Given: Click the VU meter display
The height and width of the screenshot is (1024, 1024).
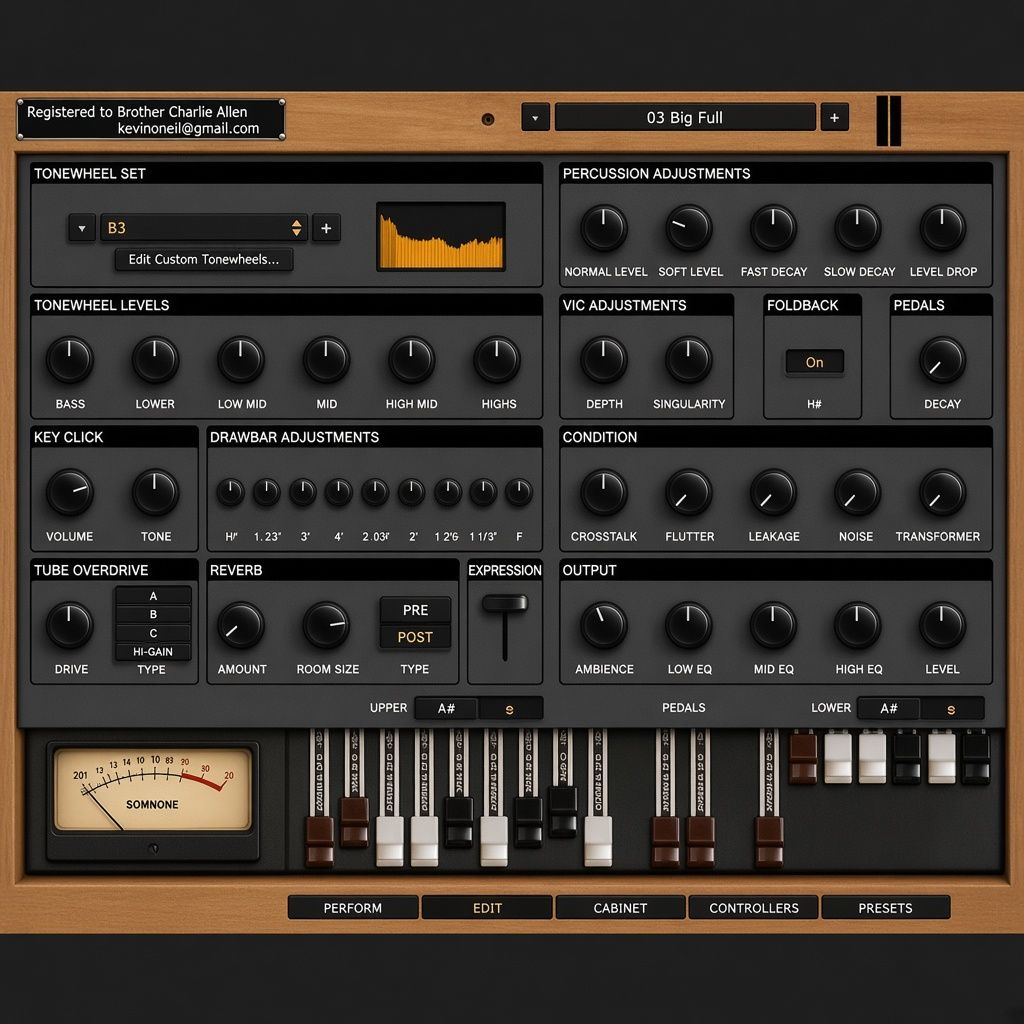Looking at the screenshot, I should pyautogui.click(x=153, y=789).
